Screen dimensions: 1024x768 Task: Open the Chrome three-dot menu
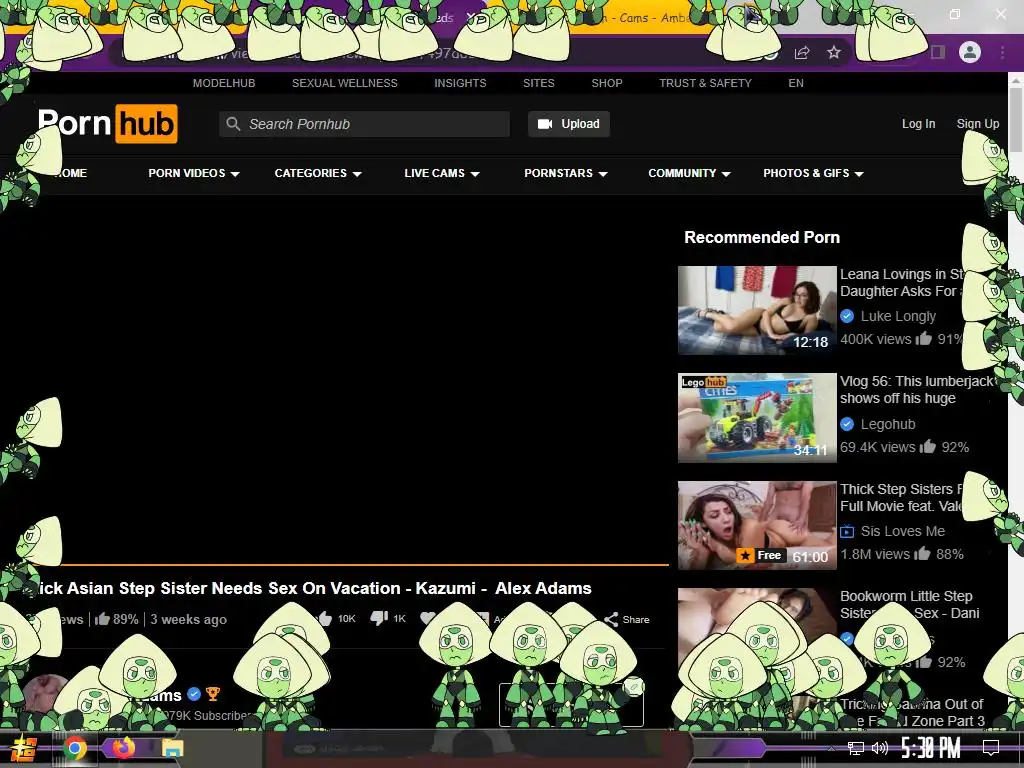coord(1002,52)
